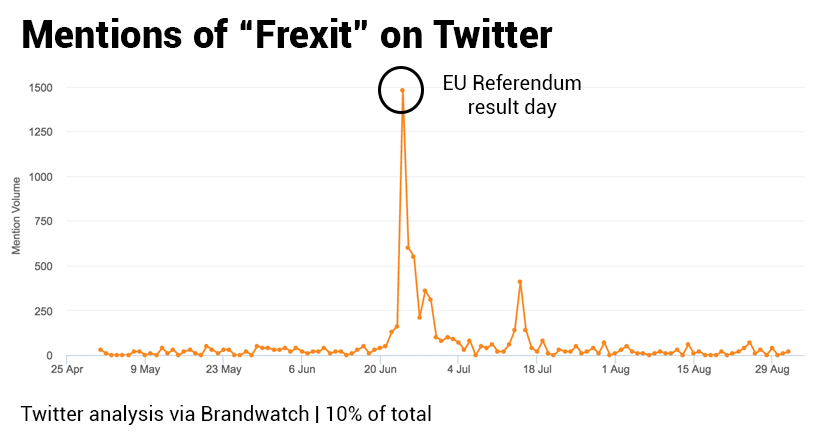Image resolution: width=820 pixels, height=437 pixels.
Task: Click the "23 May" x-axis date
Action: 224,370
